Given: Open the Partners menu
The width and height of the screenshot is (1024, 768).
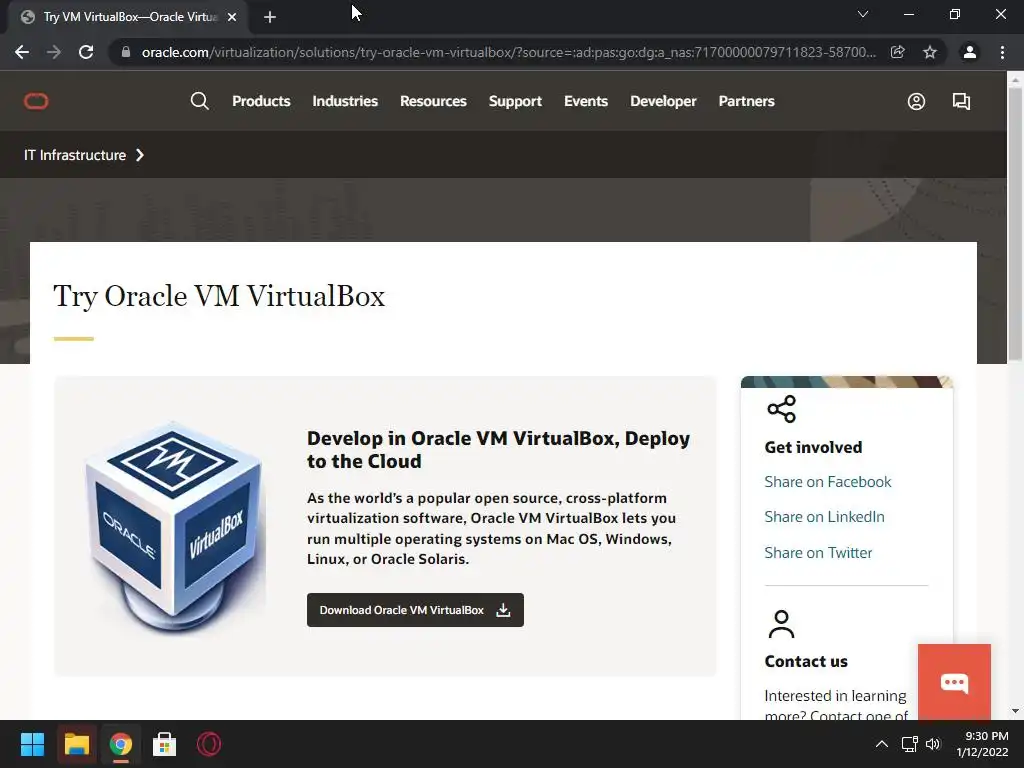Looking at the screenshot, I should [x=746, y=101].
